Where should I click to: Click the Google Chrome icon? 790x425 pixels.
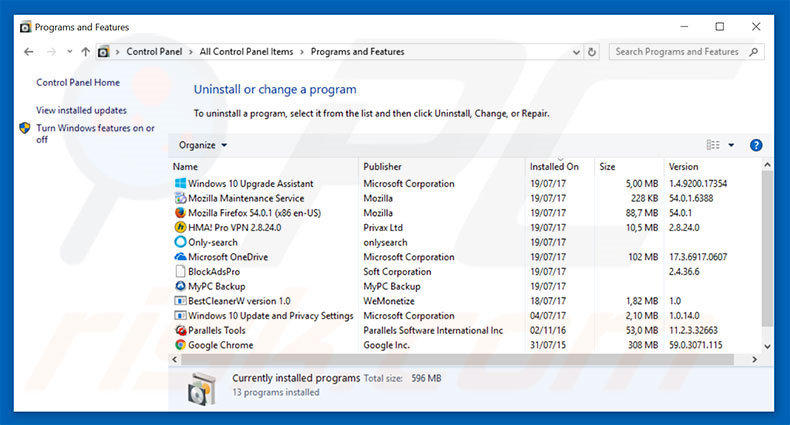(180, 345)
